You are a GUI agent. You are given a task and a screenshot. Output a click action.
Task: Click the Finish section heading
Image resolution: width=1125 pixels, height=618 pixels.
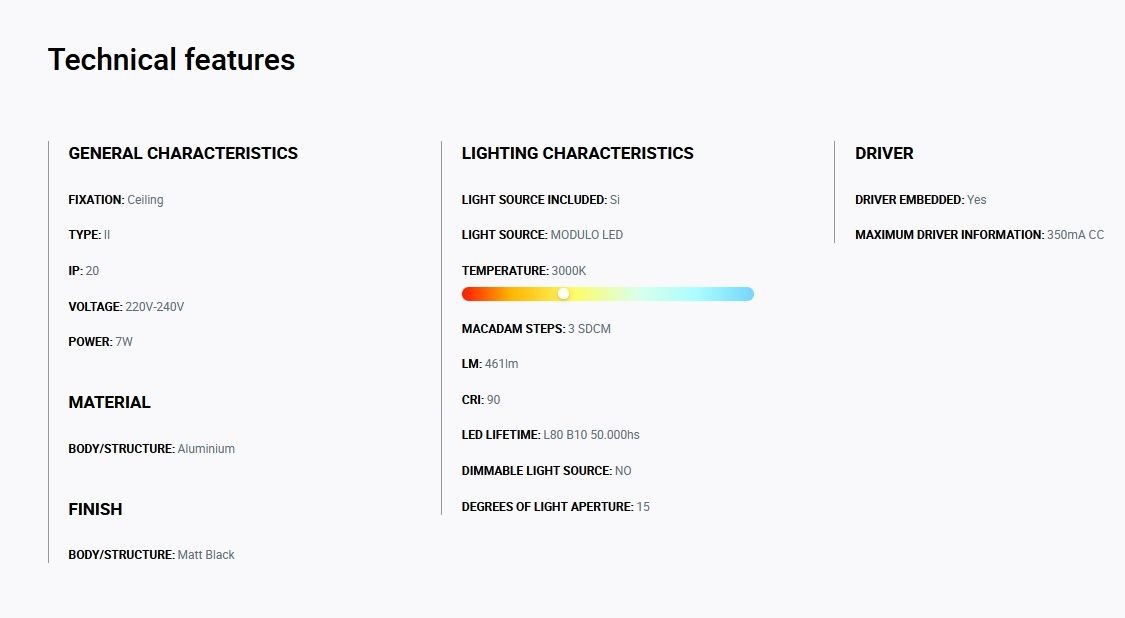(x=95, y=509)
